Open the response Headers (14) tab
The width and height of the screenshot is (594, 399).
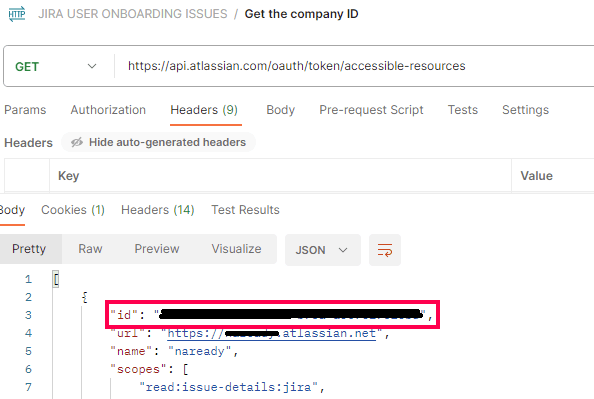[x=158, y=210]
